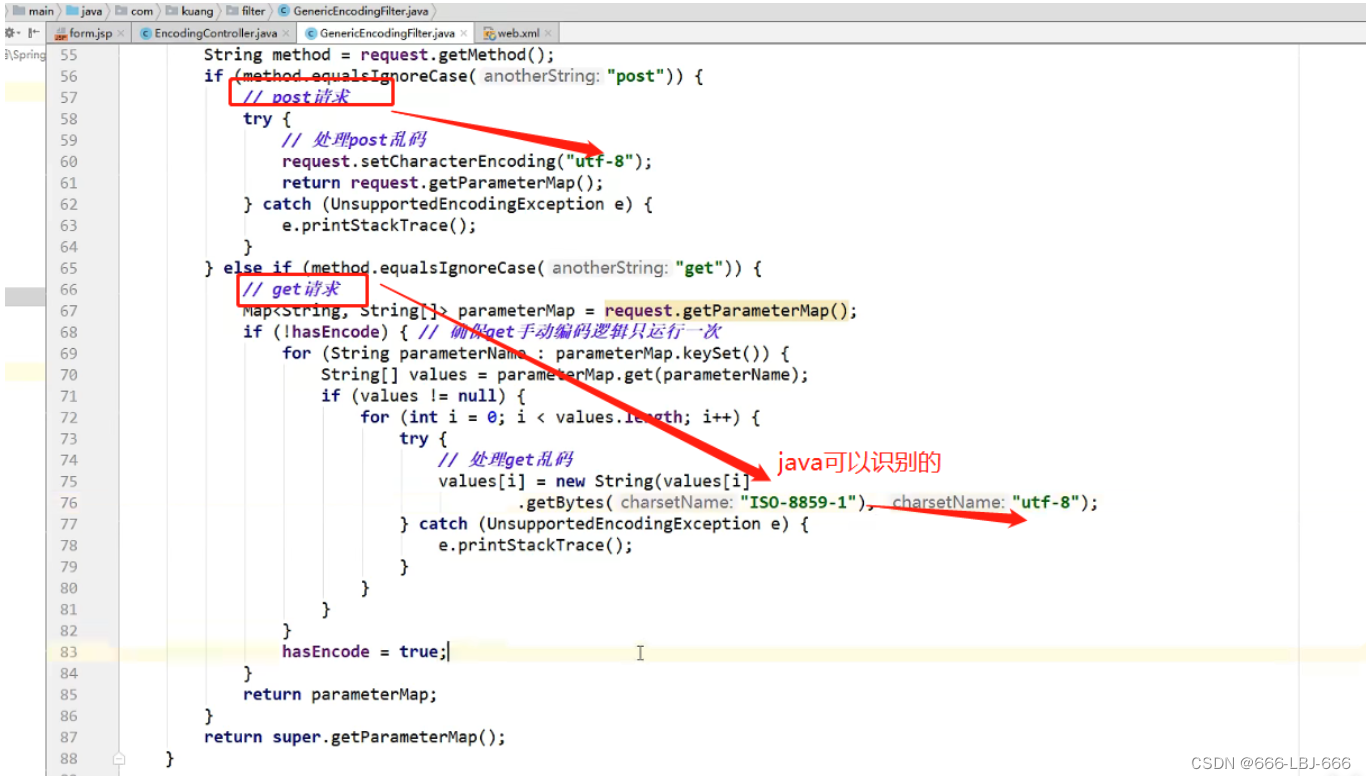Click 'String[] values' on line 70
The width and height of the screenshot is (1366, 779).
[x=394, y=374]
